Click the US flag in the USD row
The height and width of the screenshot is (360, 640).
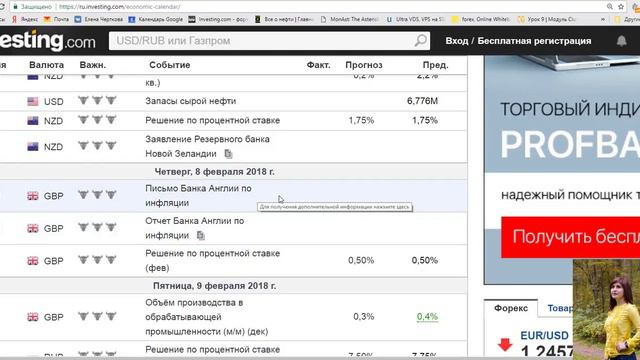33,101
